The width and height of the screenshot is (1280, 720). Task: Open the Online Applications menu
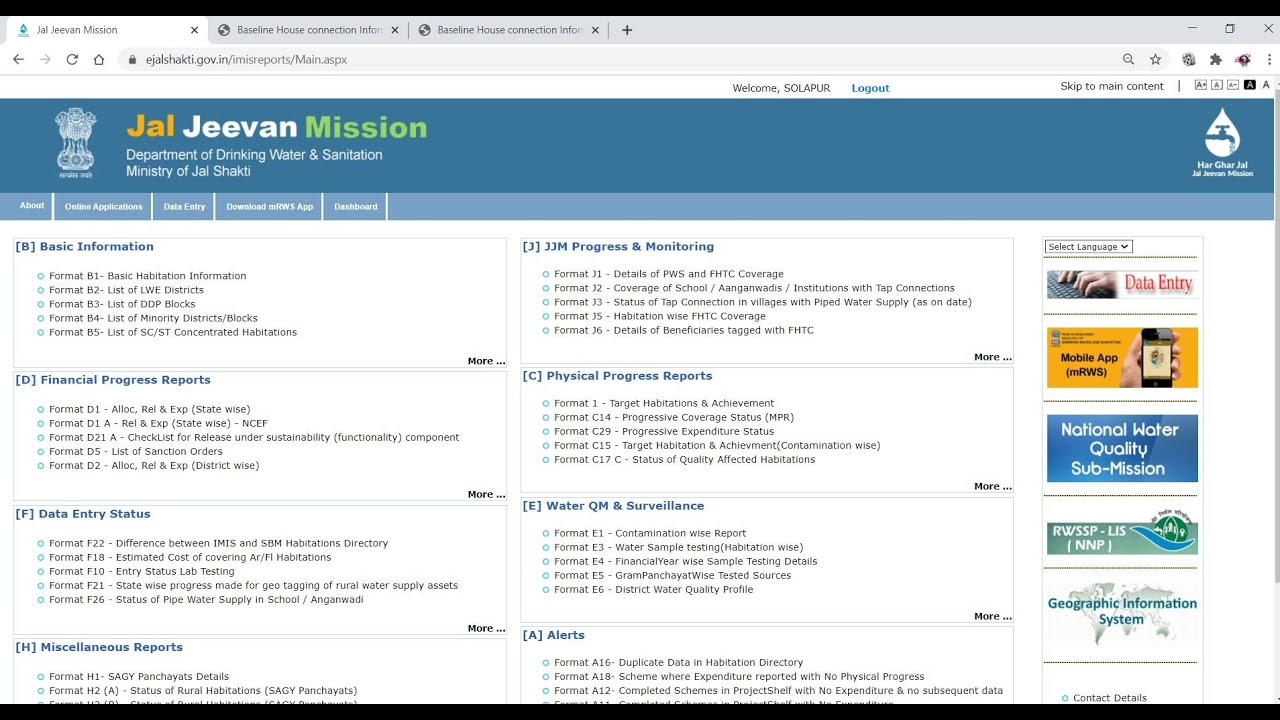point(103,207)
